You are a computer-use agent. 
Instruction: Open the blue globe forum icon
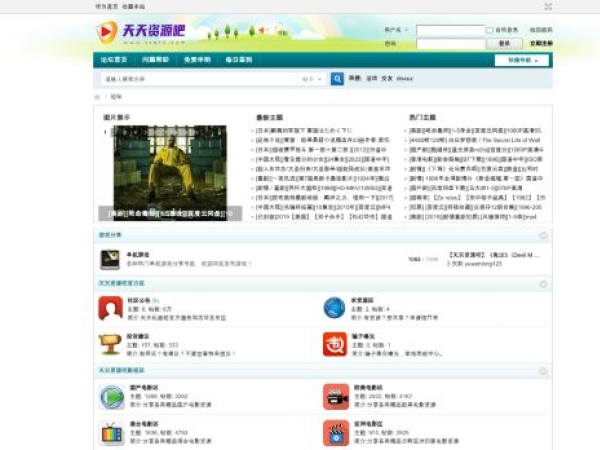tap(335, 308)
